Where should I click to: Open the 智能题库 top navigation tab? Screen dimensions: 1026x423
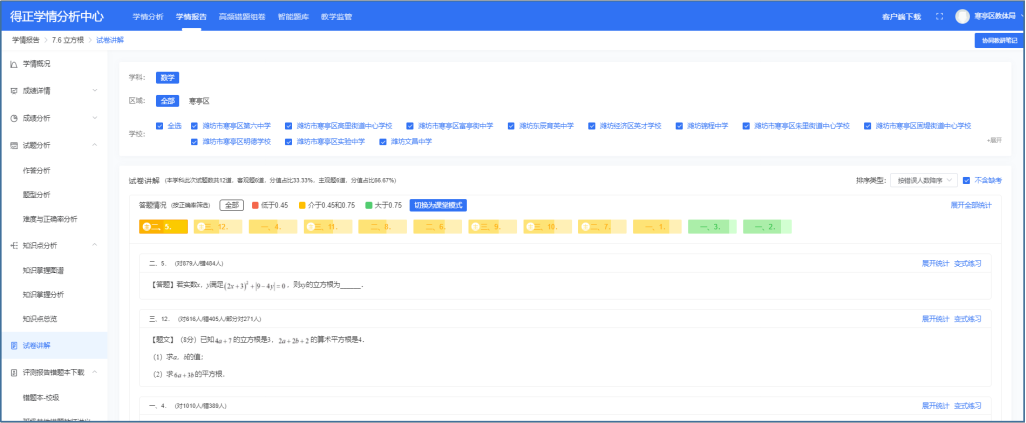[x=293, y=17]
